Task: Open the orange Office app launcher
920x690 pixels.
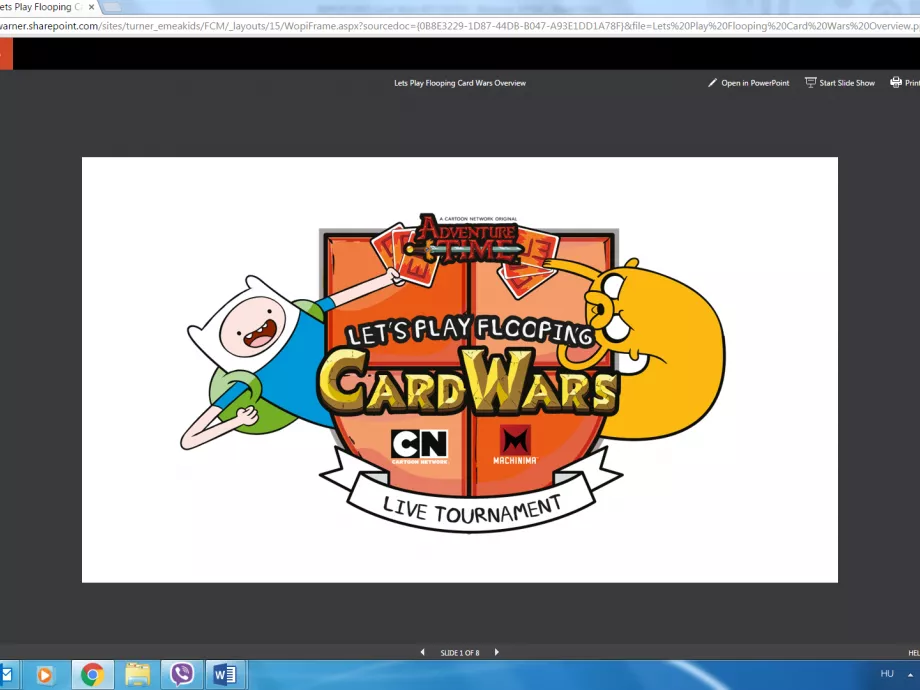Action: click(x=6, y=54)
